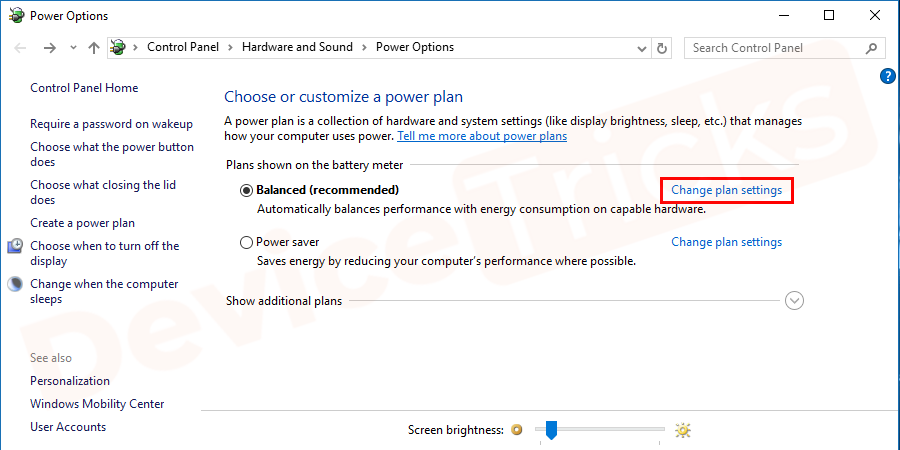This screenshot has width=900, height=450.
Task: Go to Hardware and Sound breadcrumb
Action: coord(297,47)
